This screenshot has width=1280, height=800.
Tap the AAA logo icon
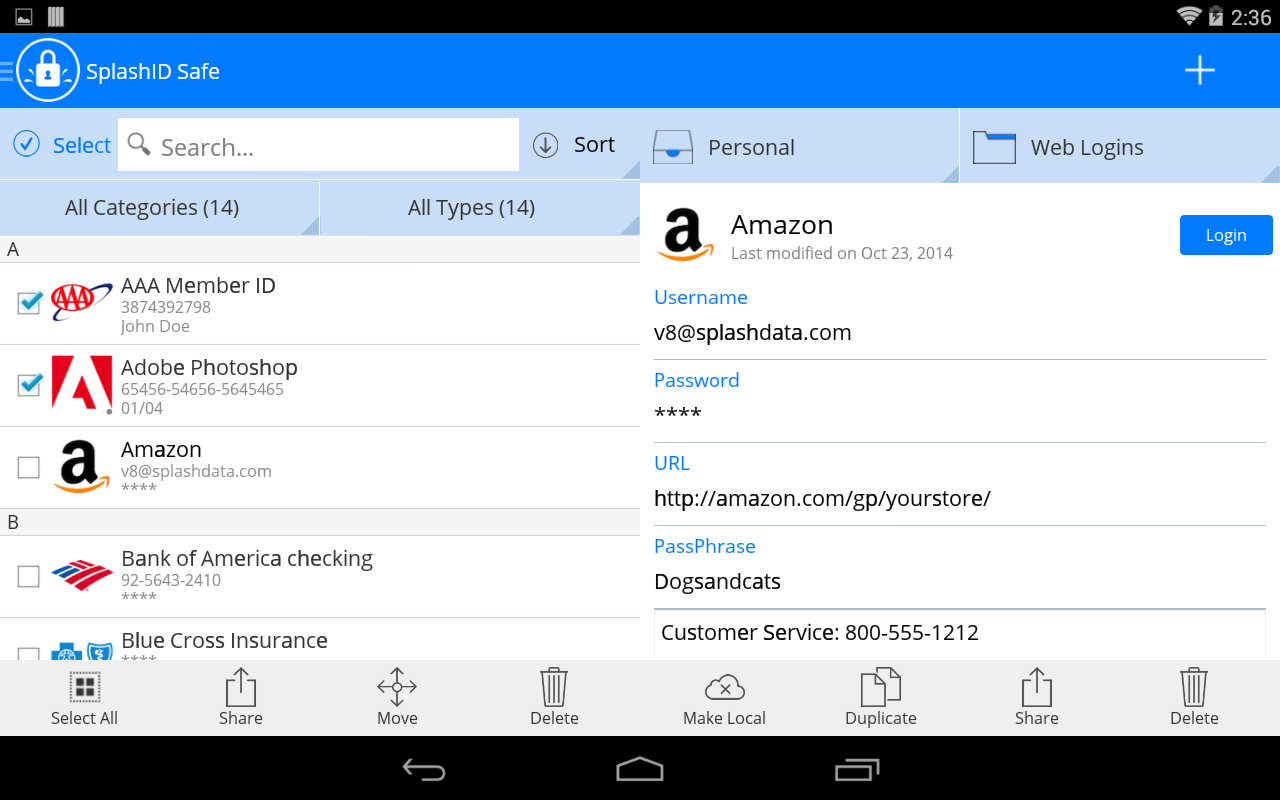(81, 299)
